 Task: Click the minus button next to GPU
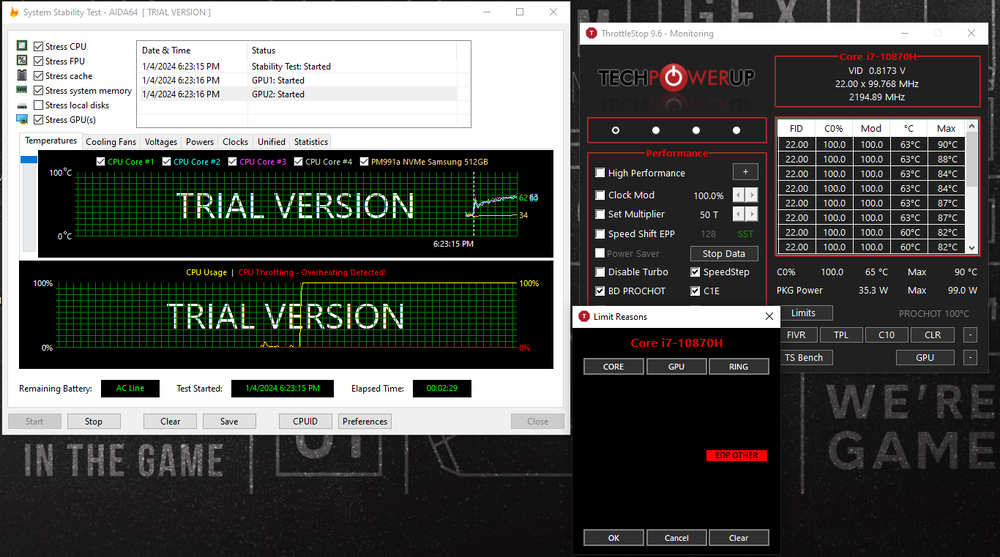pyautogui.click(x=970, y=358)
